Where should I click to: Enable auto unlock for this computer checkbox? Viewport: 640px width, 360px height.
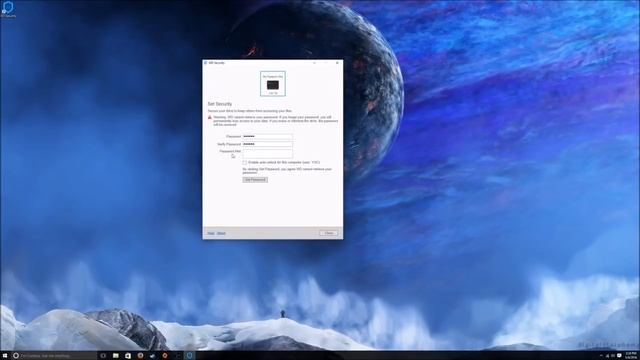(244, 162)
